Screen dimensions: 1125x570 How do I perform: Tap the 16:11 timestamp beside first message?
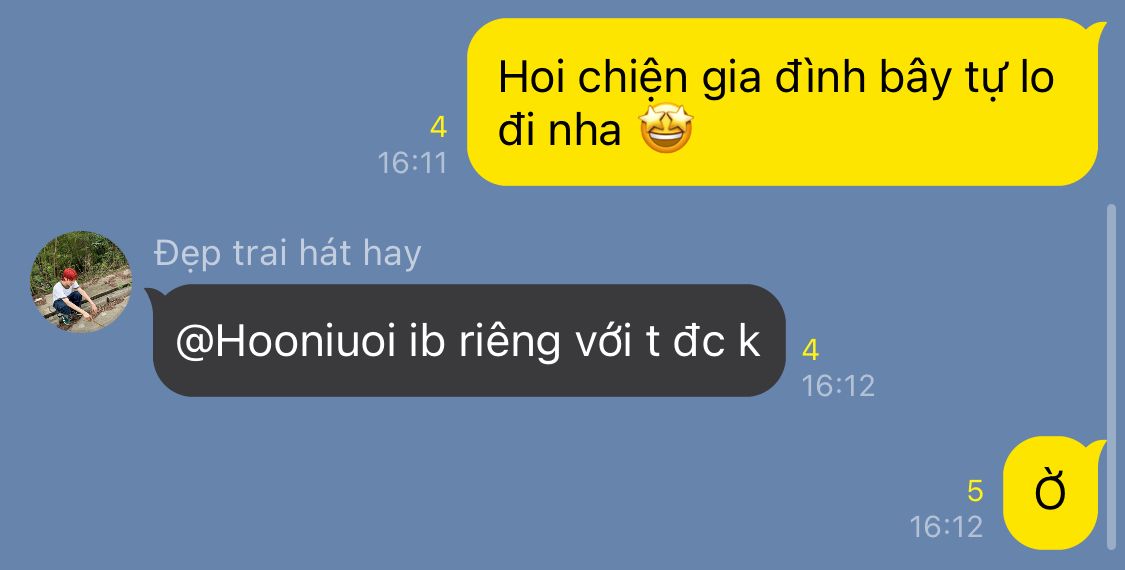click(x=413, y=163)
